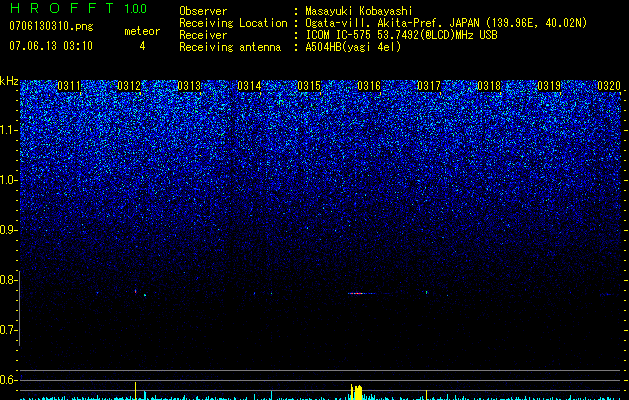Click the kHz axis unit label
The image size is (629, 400).
(9, 81)
